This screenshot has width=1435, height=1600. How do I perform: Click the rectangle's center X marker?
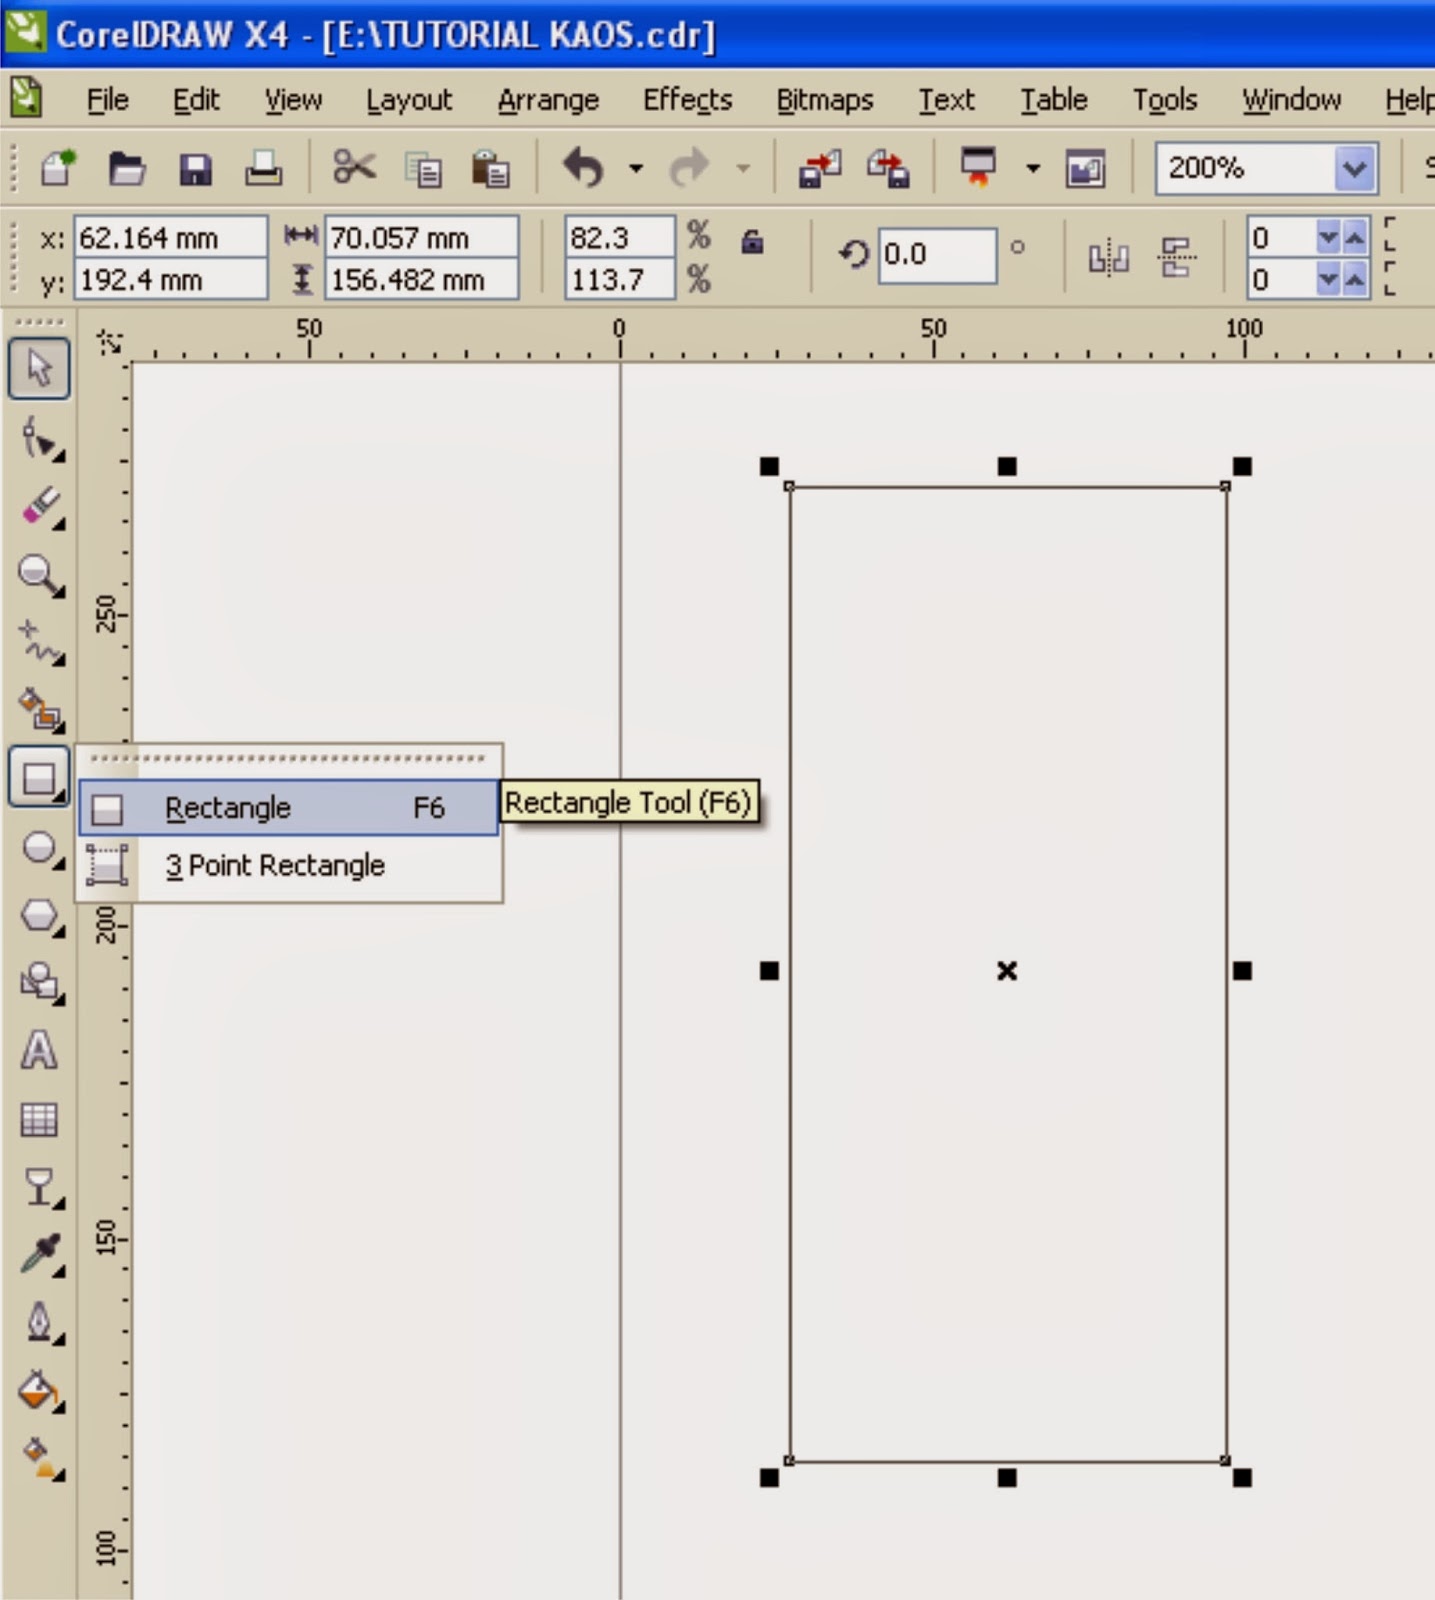click(1007, 971)
